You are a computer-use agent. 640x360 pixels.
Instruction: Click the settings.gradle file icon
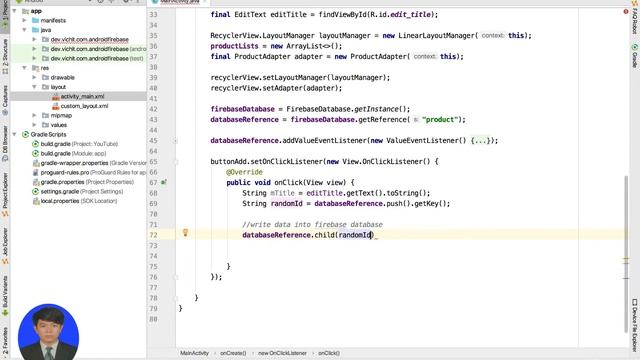(36, 191)
